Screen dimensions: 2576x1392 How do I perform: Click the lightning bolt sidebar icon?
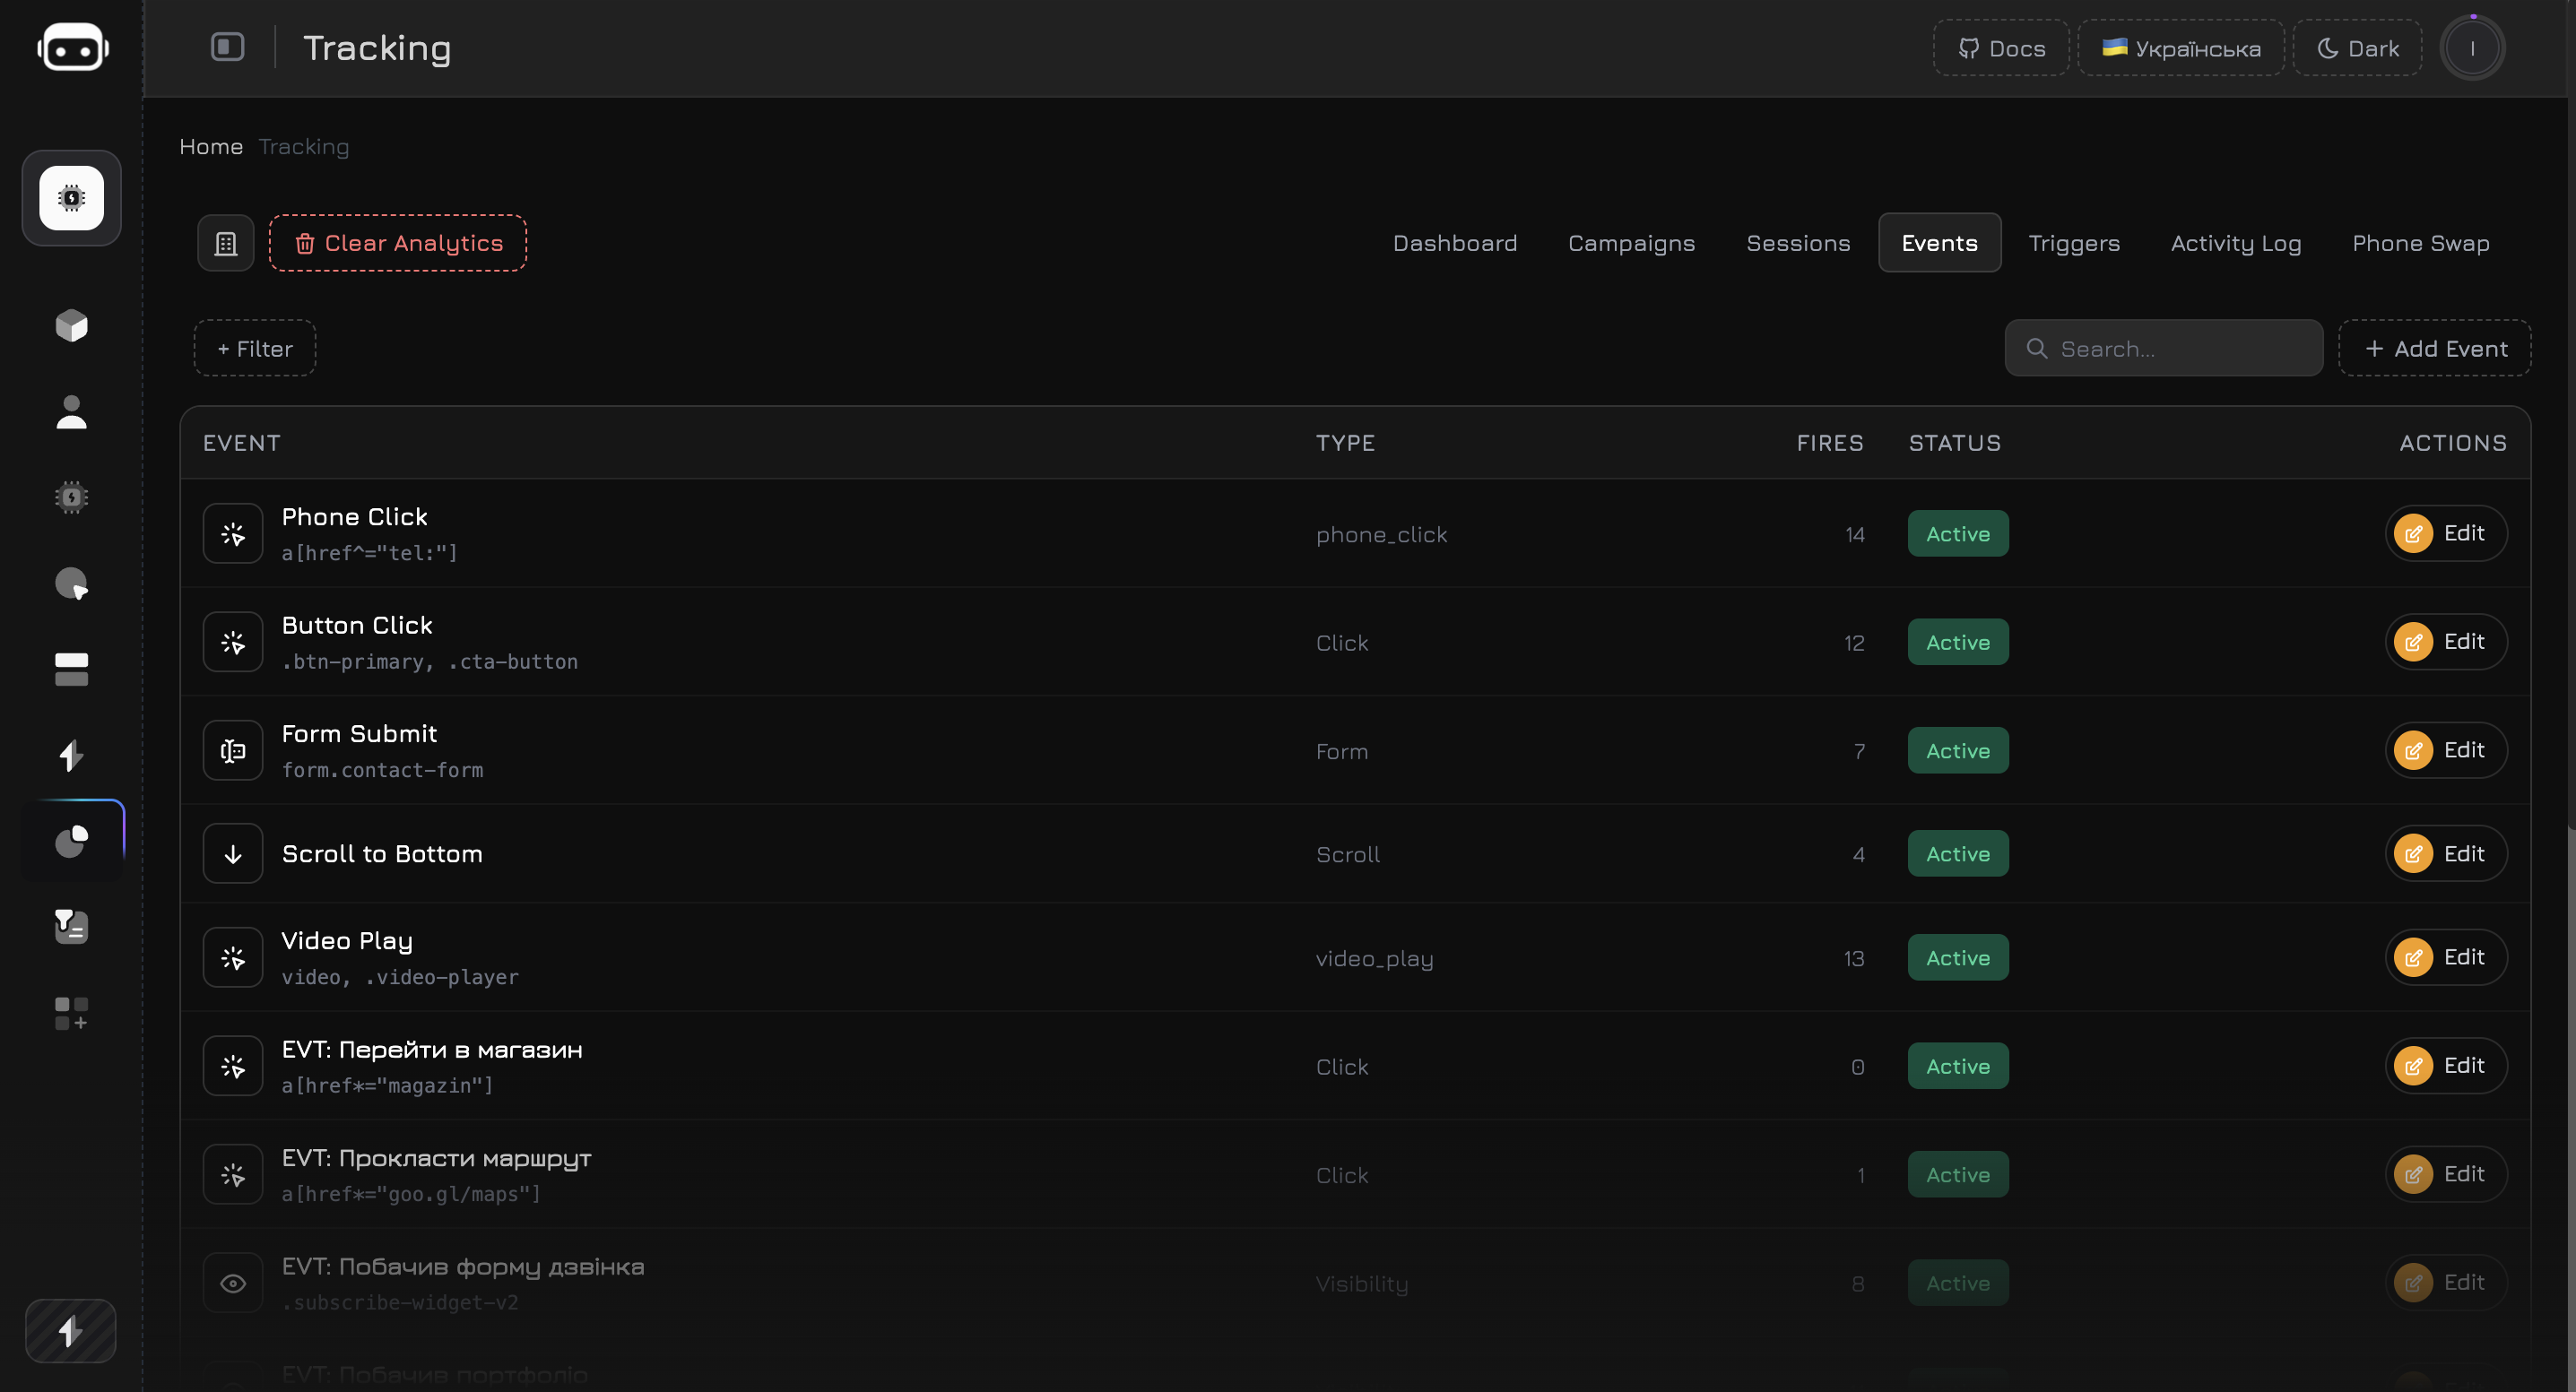[x=72, y=755]
